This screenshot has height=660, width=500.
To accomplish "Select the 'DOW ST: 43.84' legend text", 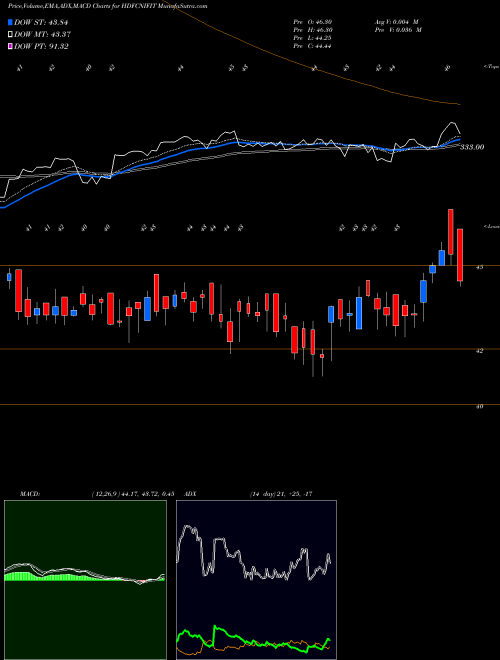I will [x=41, y=22].
